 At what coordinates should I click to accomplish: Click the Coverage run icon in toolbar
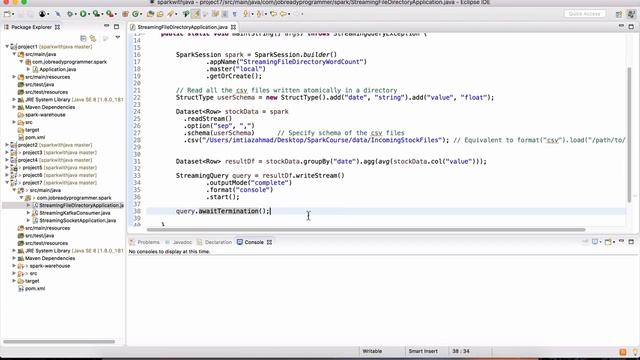(x=96, y=14)
